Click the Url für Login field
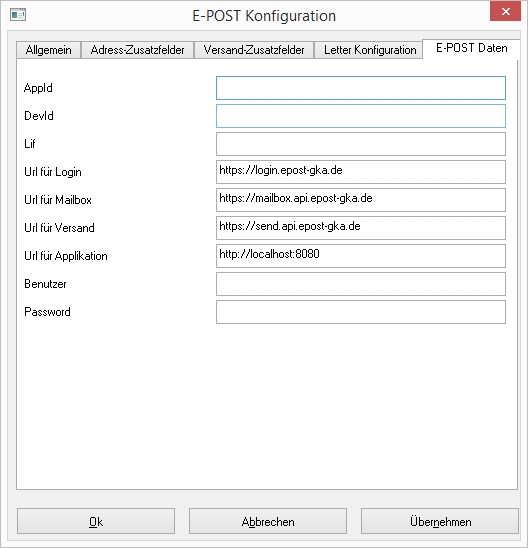Viewport: 528px width, 548px height. [361, 172]
